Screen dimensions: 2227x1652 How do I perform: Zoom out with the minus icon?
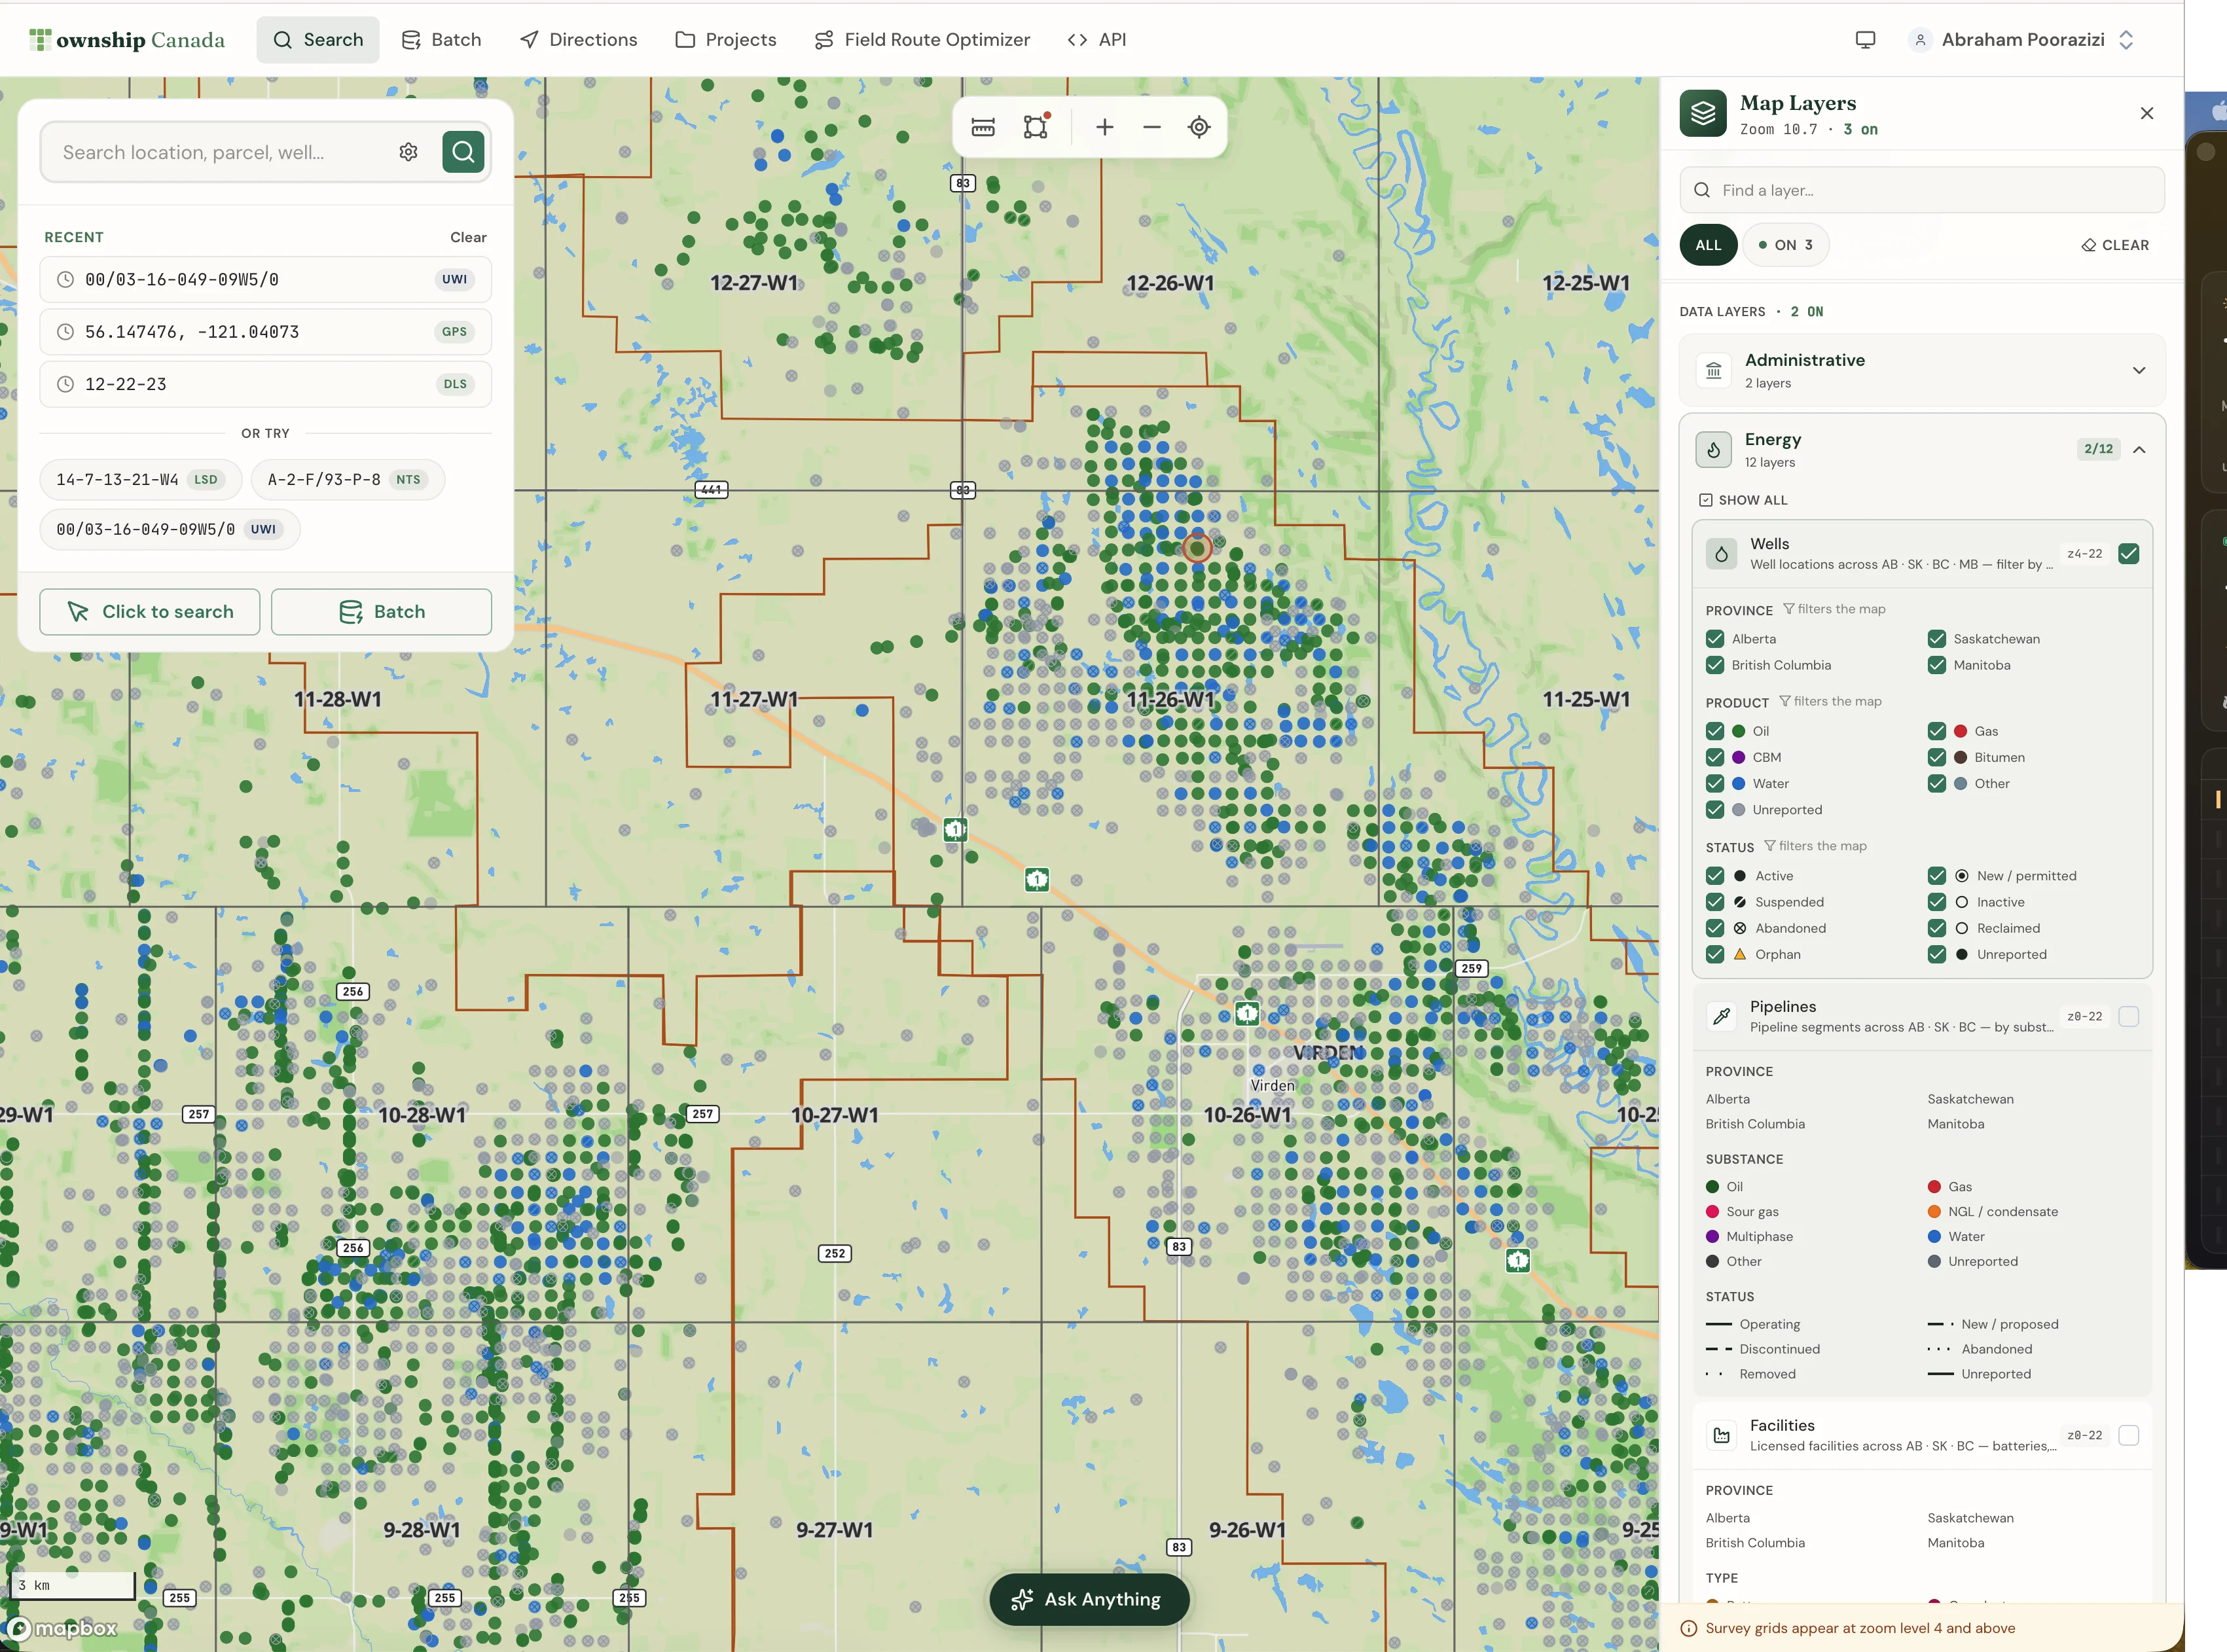click(1152, 127)
